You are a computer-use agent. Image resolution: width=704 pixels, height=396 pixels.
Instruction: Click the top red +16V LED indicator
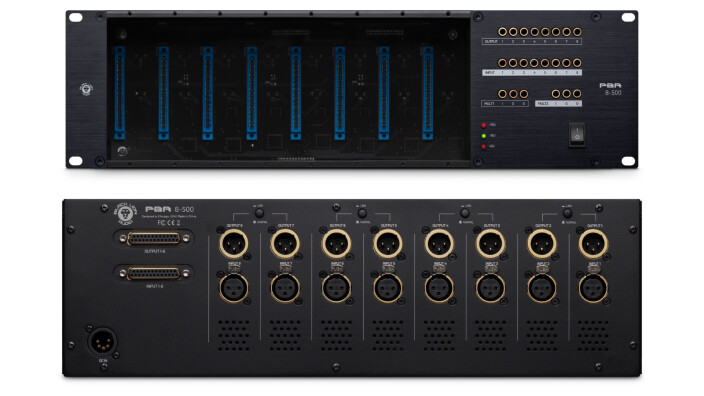click(x=484, y=125)
